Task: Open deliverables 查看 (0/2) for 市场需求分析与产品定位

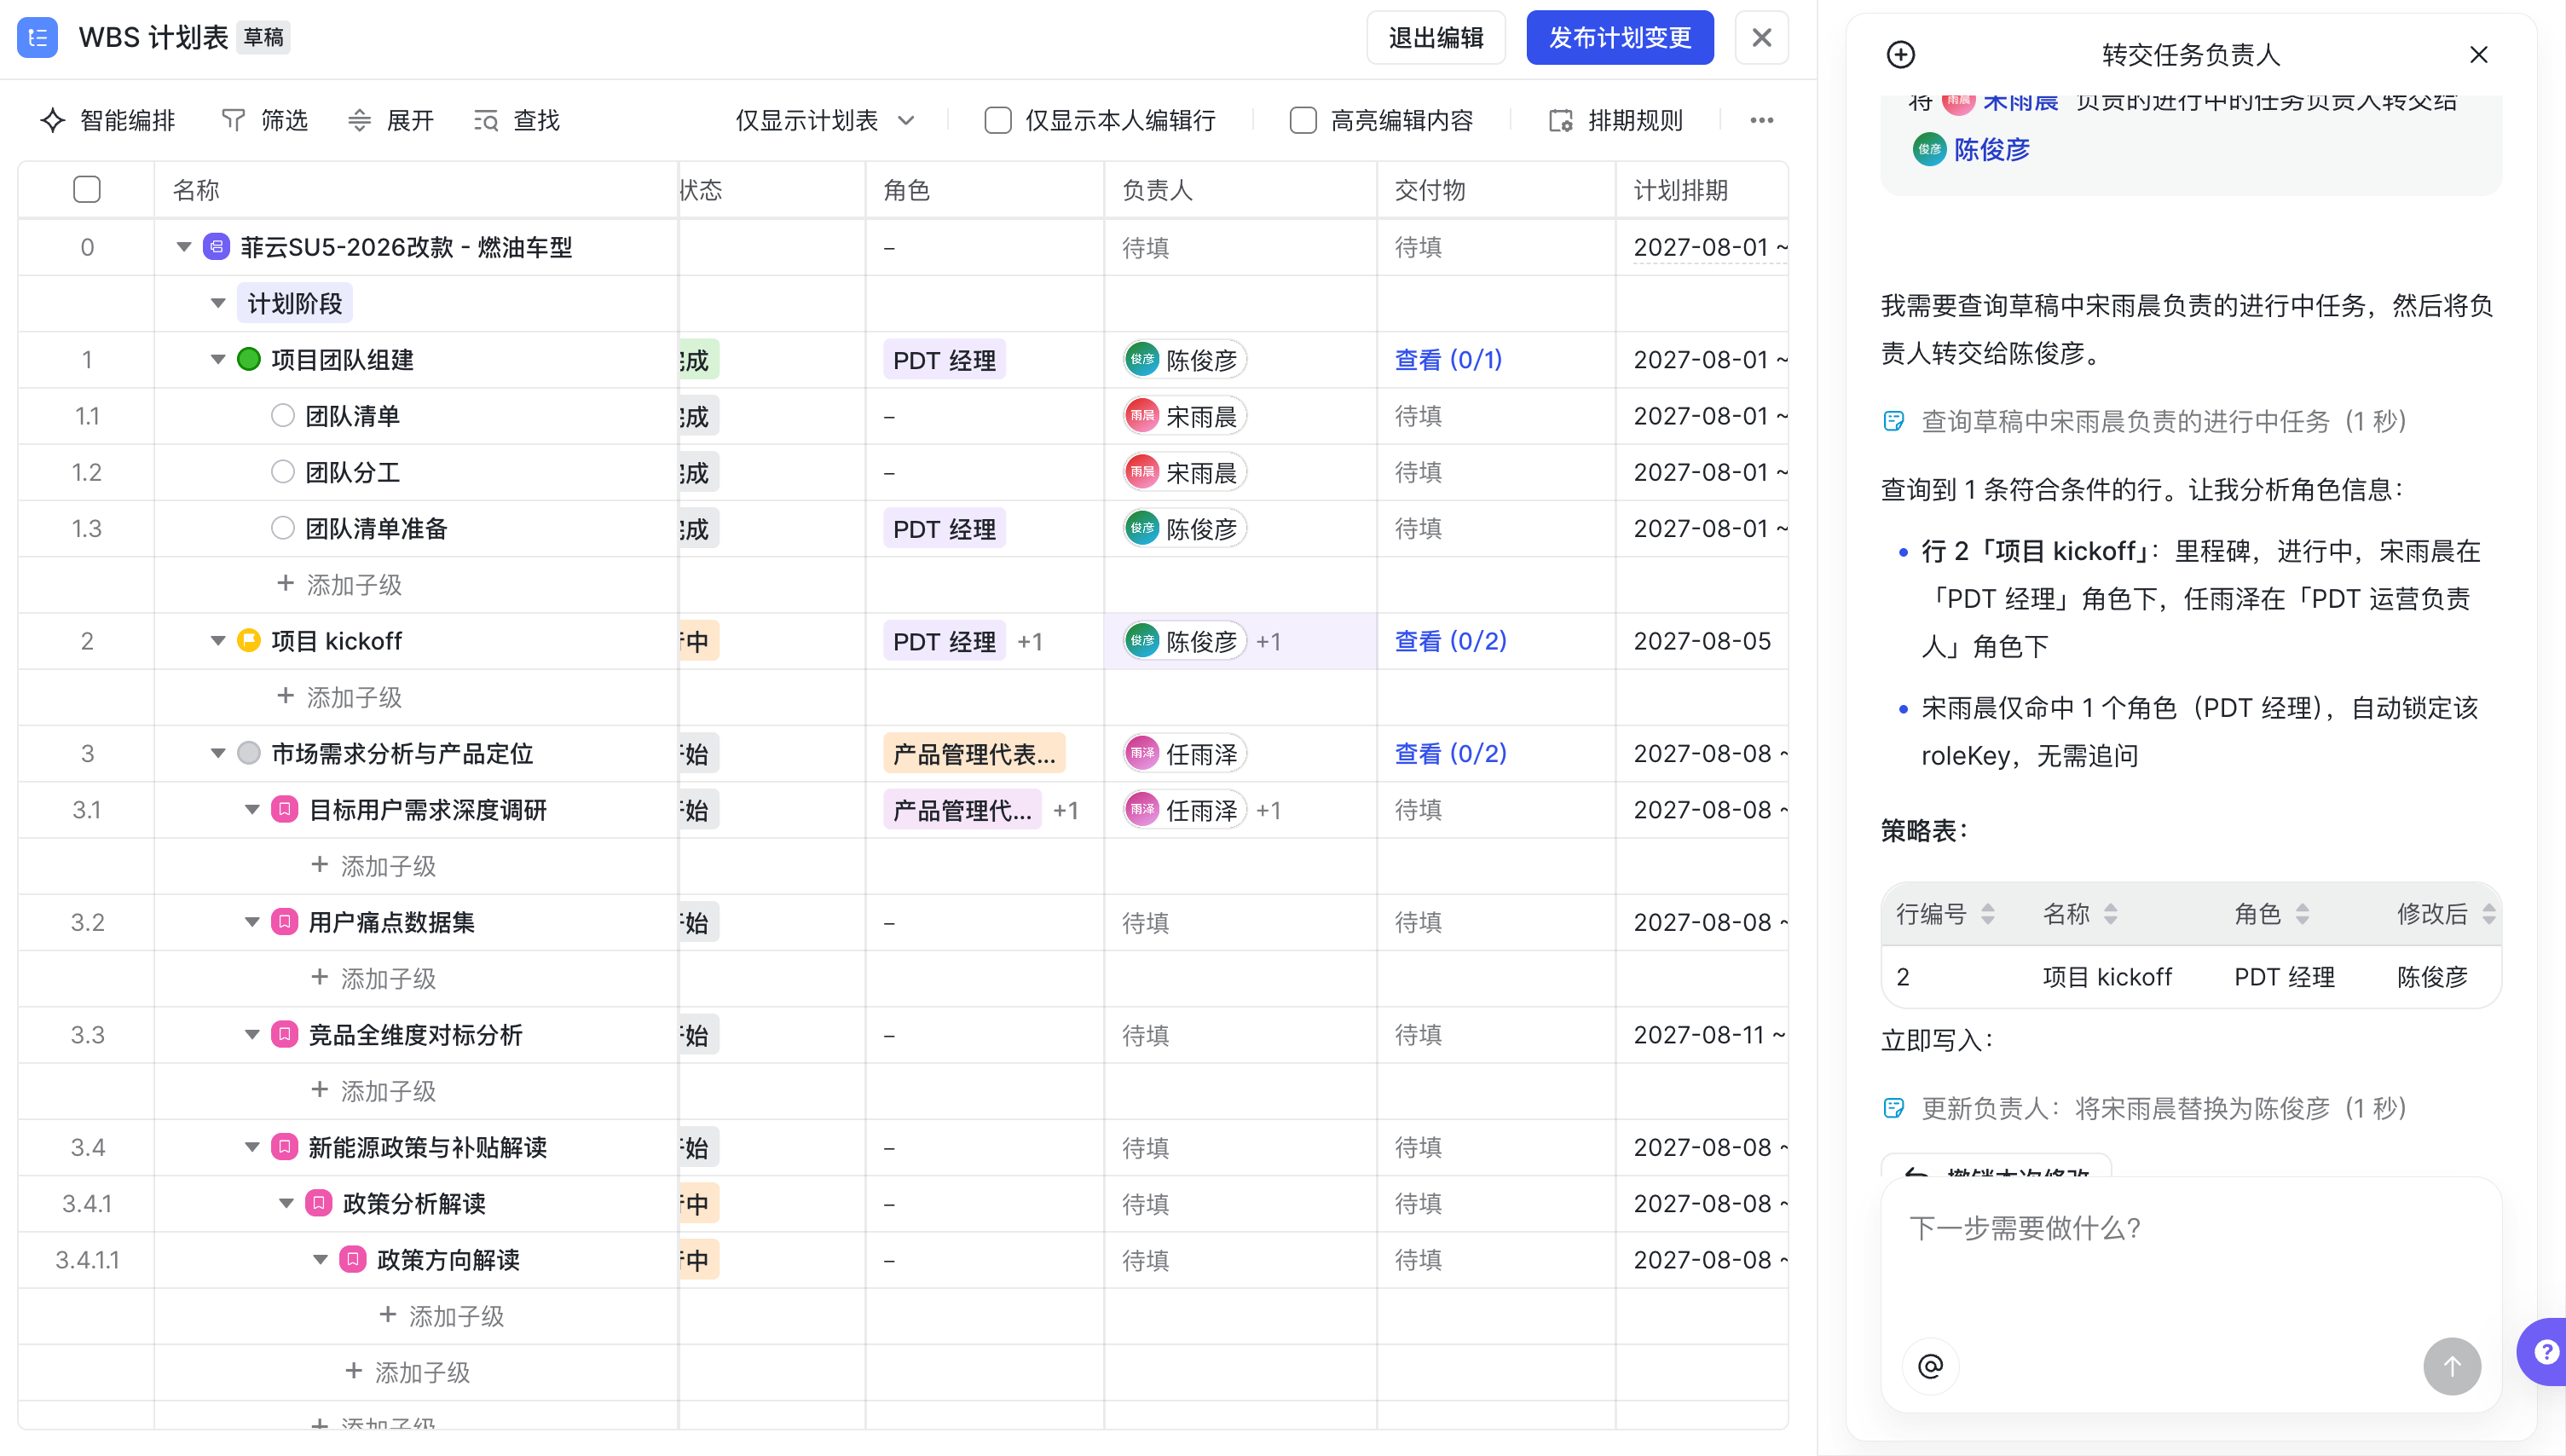Action: pyautogui.click(x=1451, y=753)
